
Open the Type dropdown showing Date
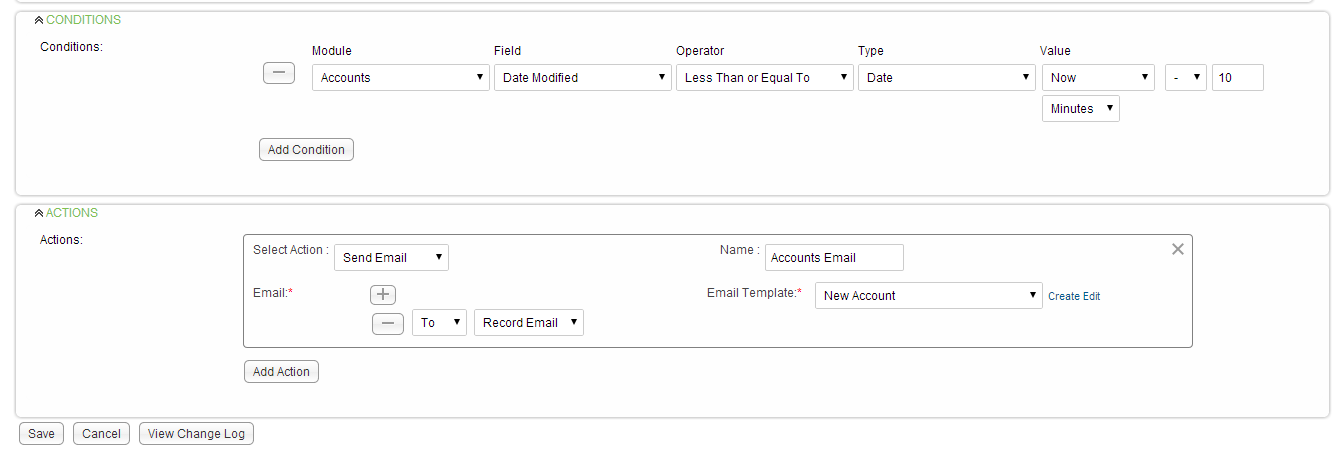click(947, 78)
